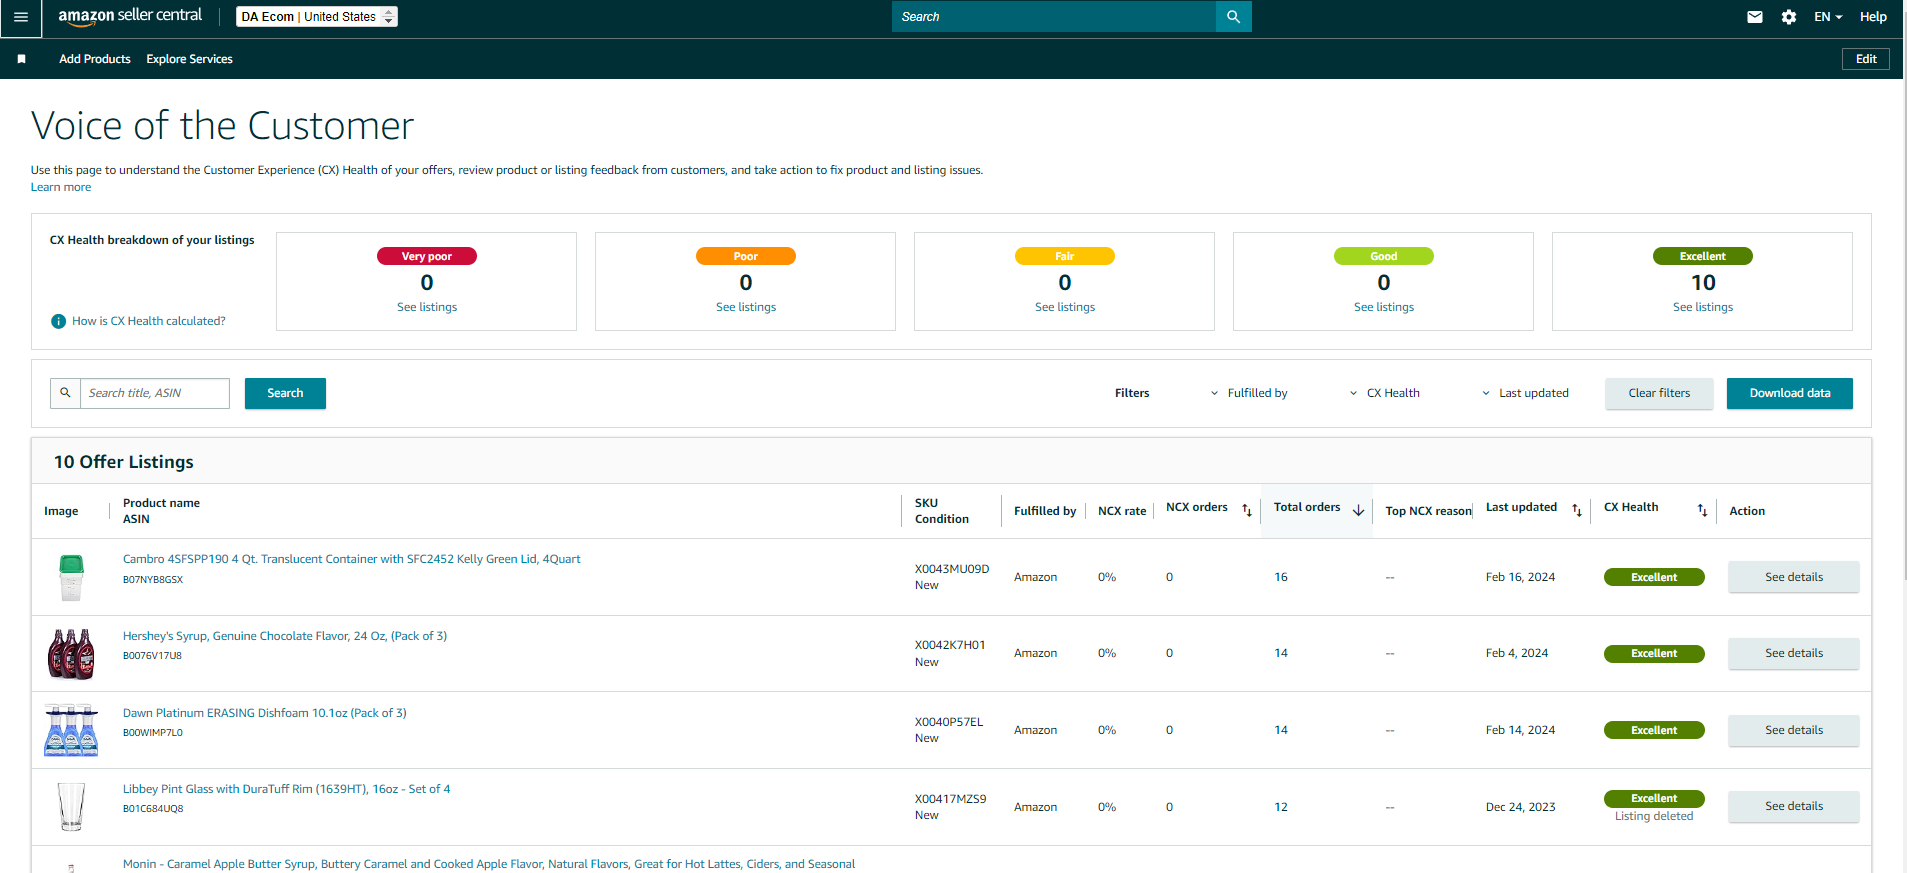See listings under Fair
Screen dimensions: 1907x873
[1065, 307]
